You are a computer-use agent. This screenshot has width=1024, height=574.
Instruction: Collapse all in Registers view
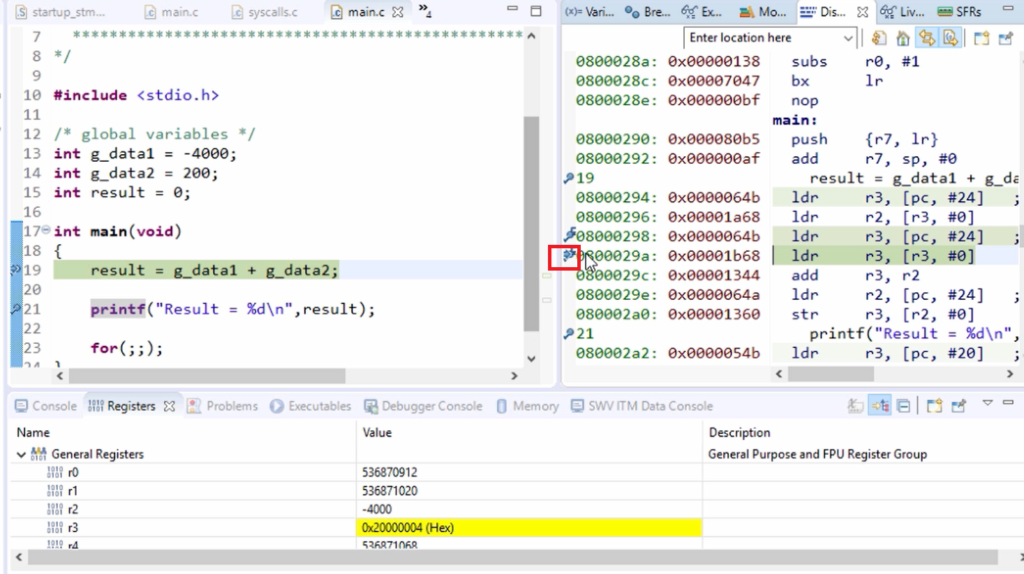click(x=904, y=406)
